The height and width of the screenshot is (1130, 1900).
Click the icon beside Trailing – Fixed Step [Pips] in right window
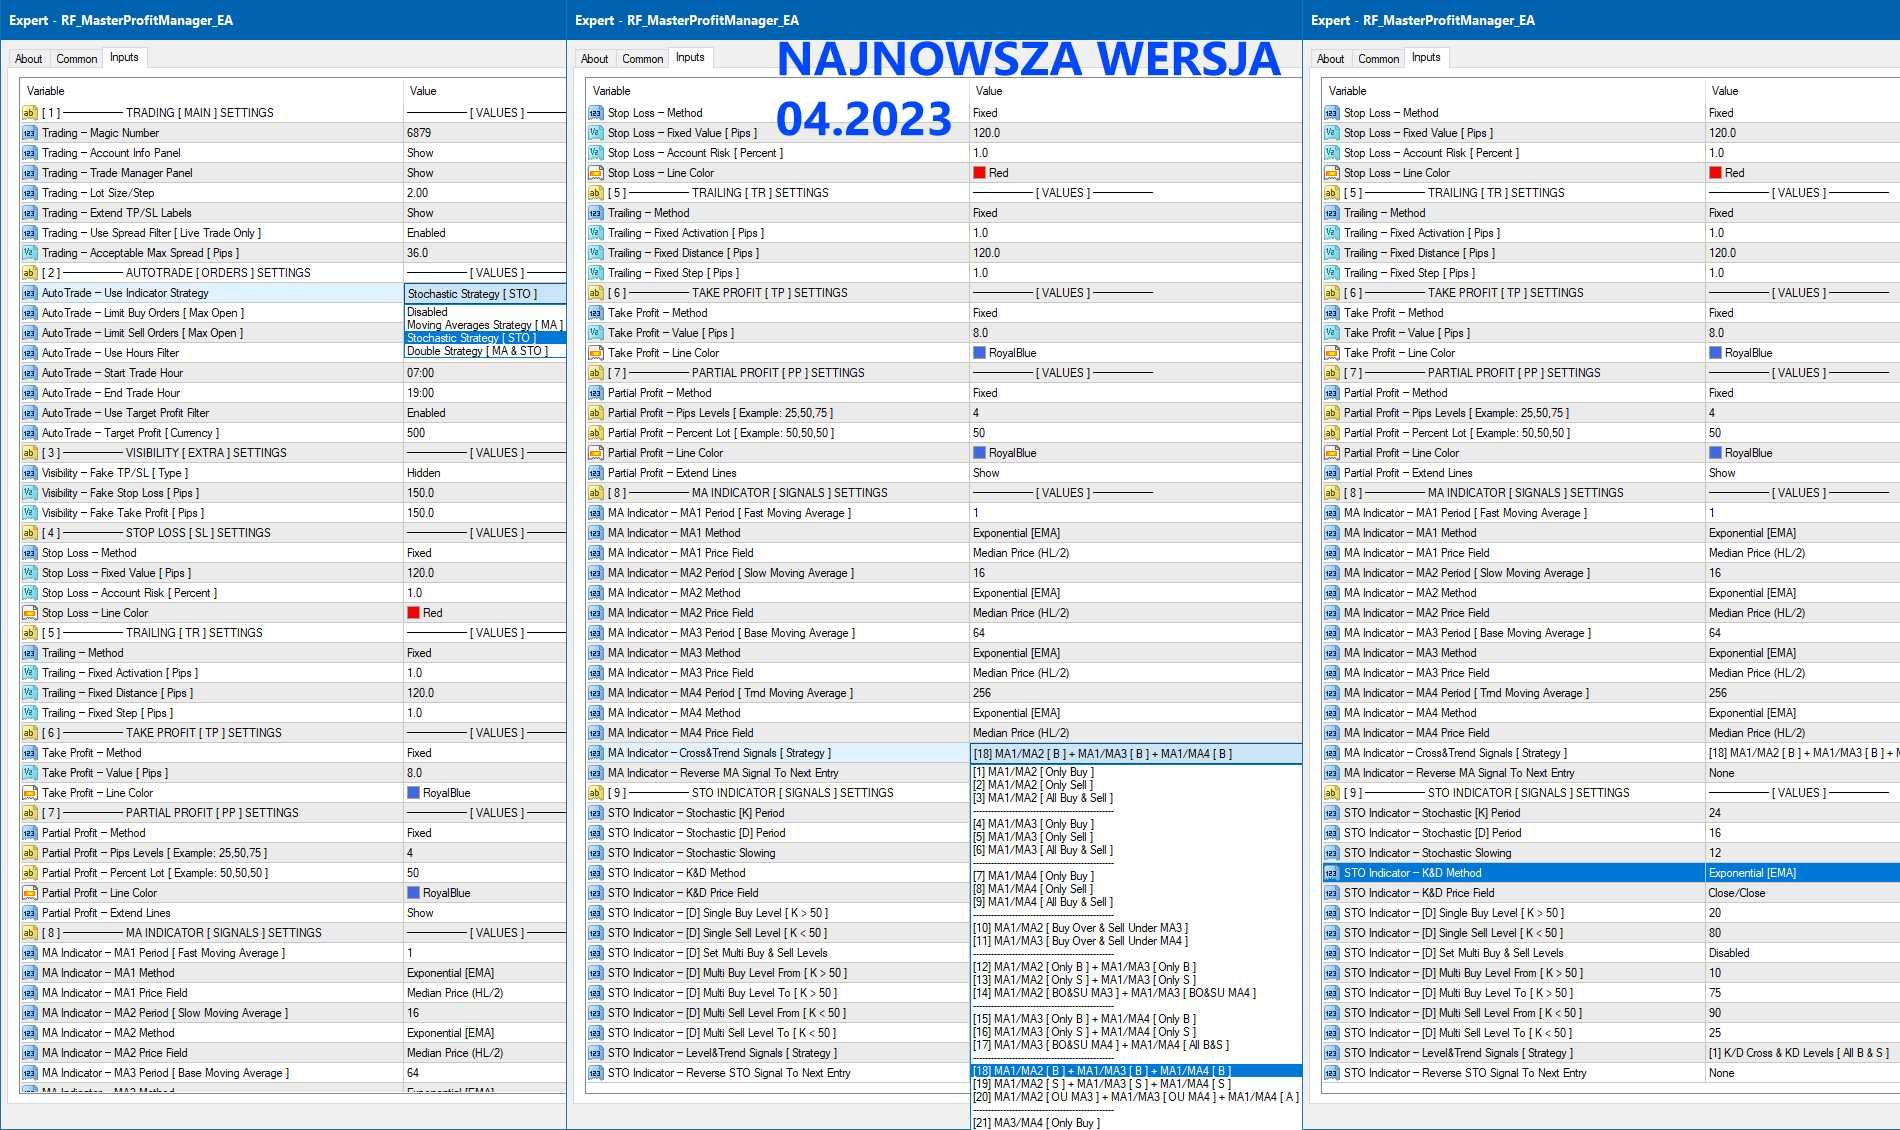1331,273
